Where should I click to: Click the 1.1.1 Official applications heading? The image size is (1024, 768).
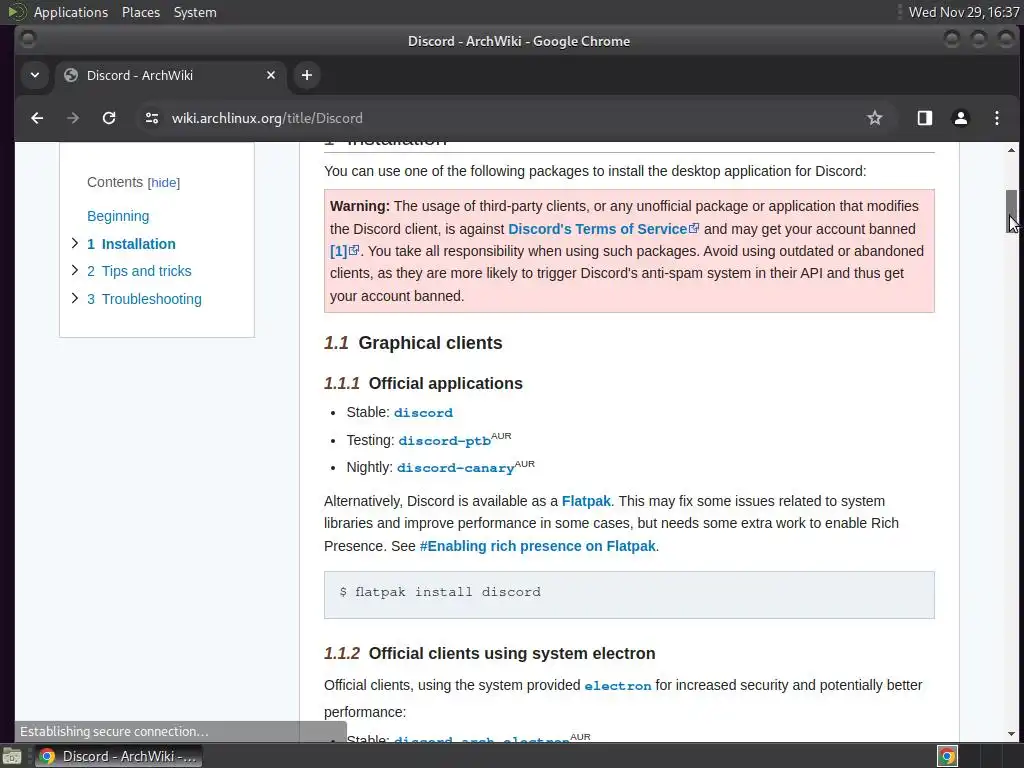click(423, 383)
